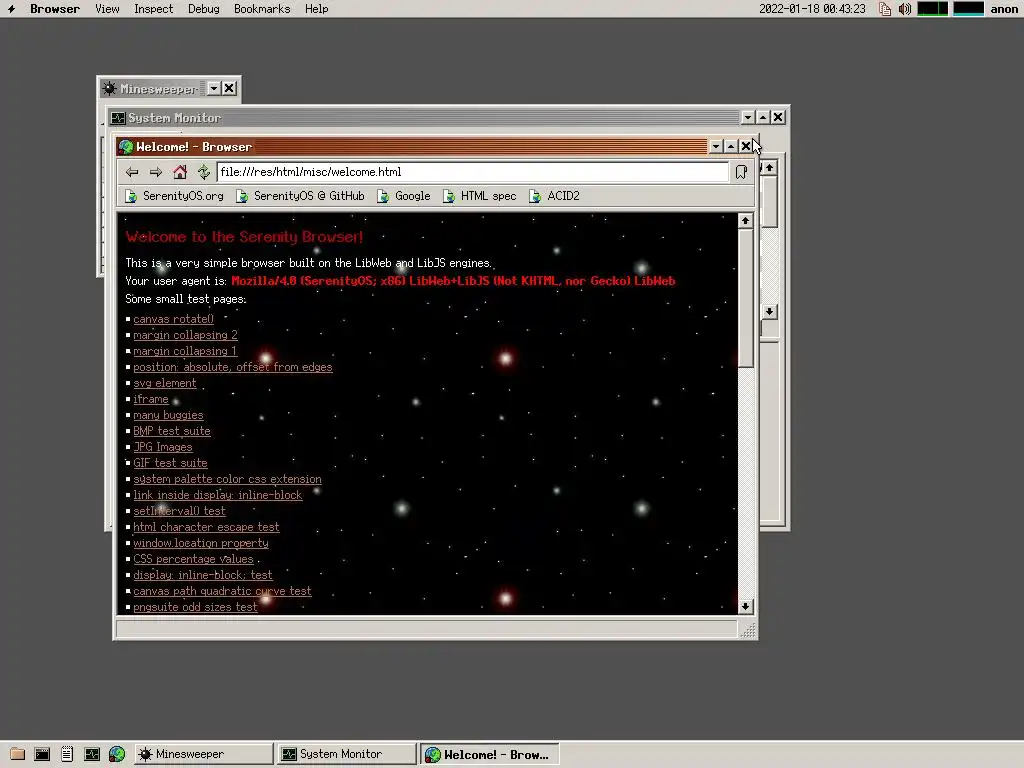
Task: Go forward using the forward arrow
Action: click(155, 172)
